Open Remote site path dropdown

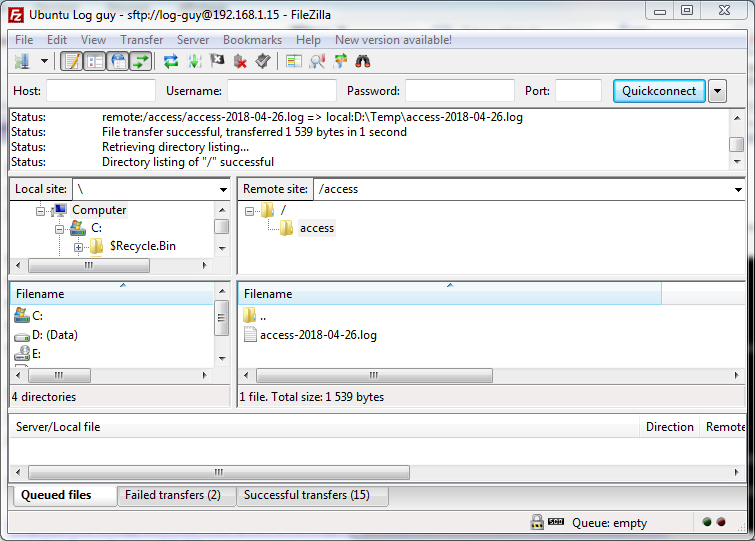click(x=738, y=190)
